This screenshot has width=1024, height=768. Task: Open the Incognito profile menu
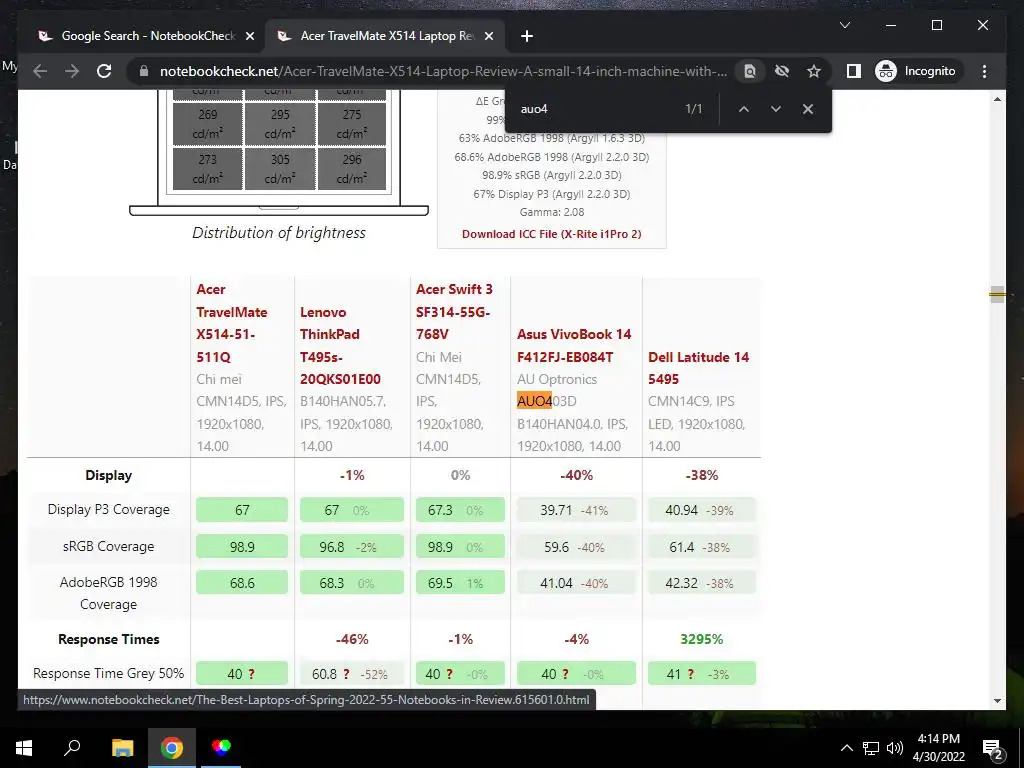coord(916,71)
